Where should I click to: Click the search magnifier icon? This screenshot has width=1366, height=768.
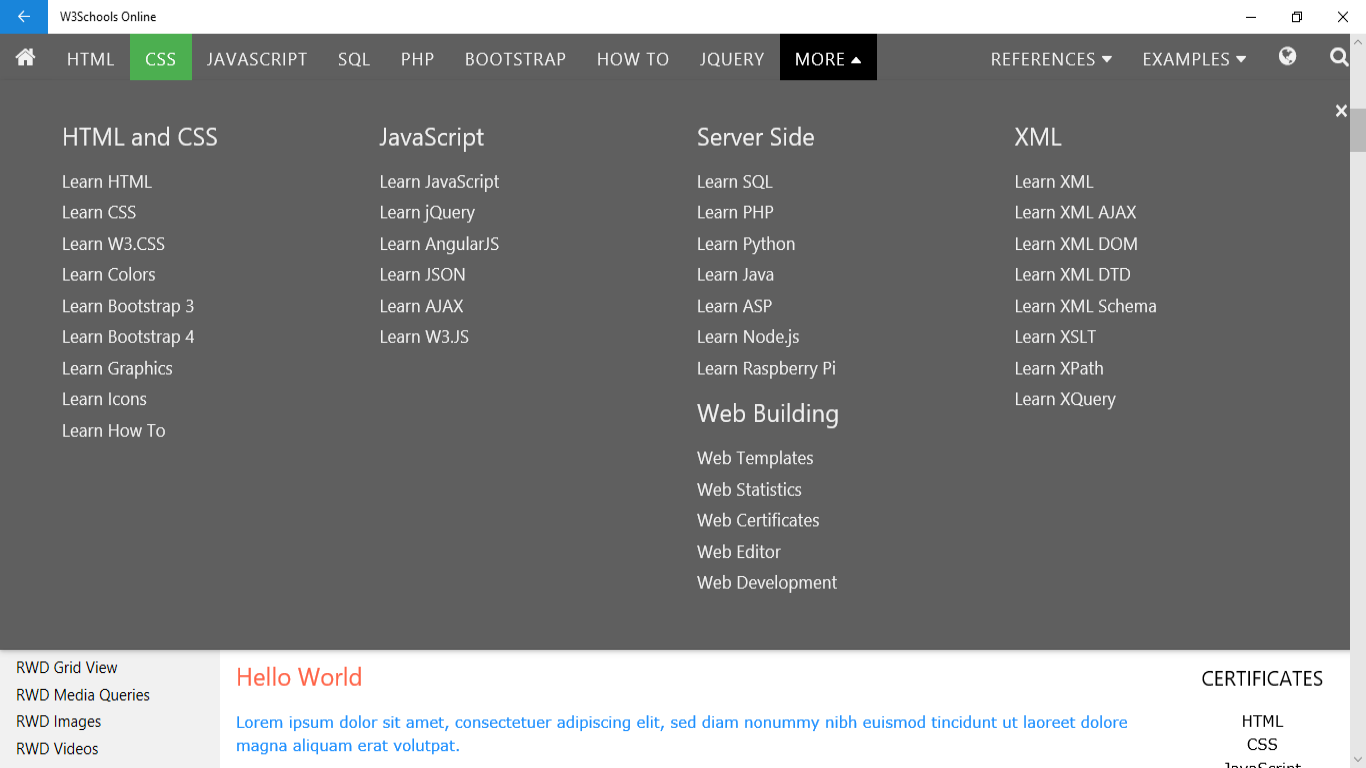[1339, 58]
